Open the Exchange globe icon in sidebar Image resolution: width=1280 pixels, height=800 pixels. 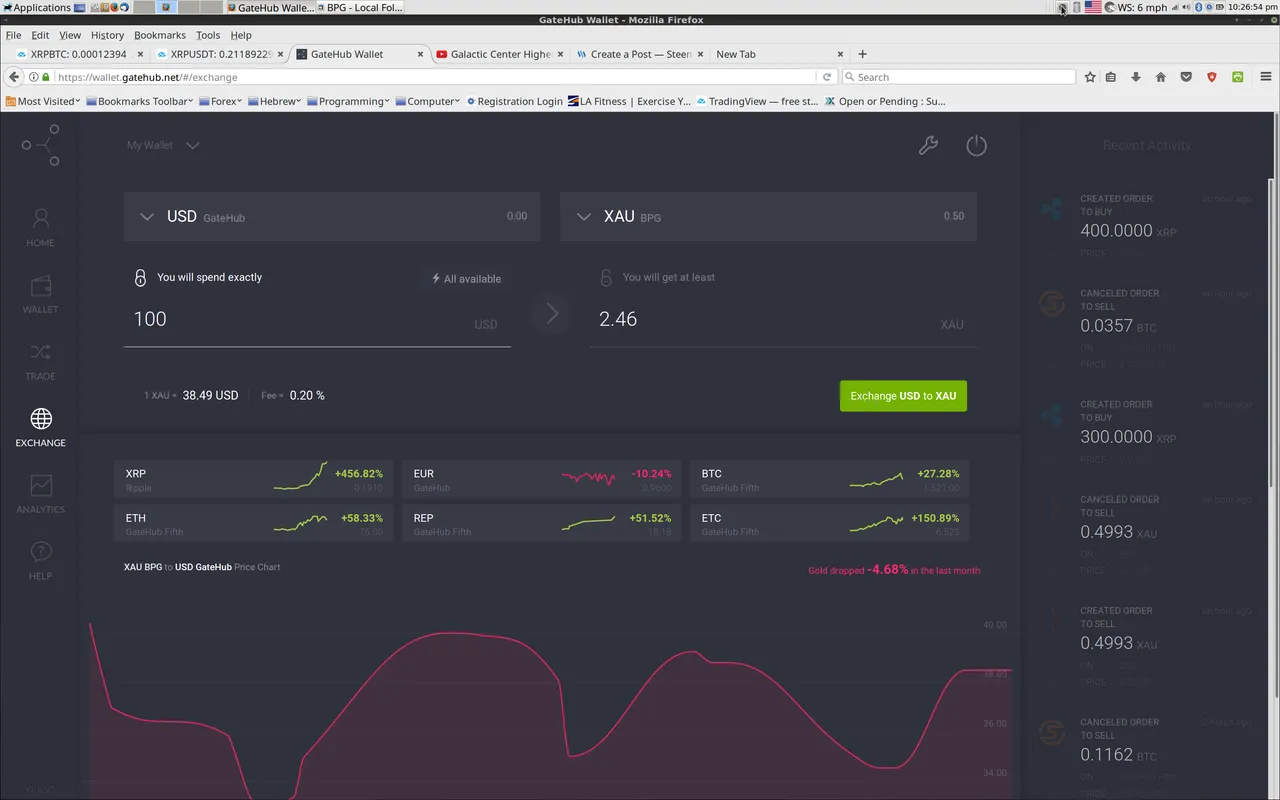[41, 418]
